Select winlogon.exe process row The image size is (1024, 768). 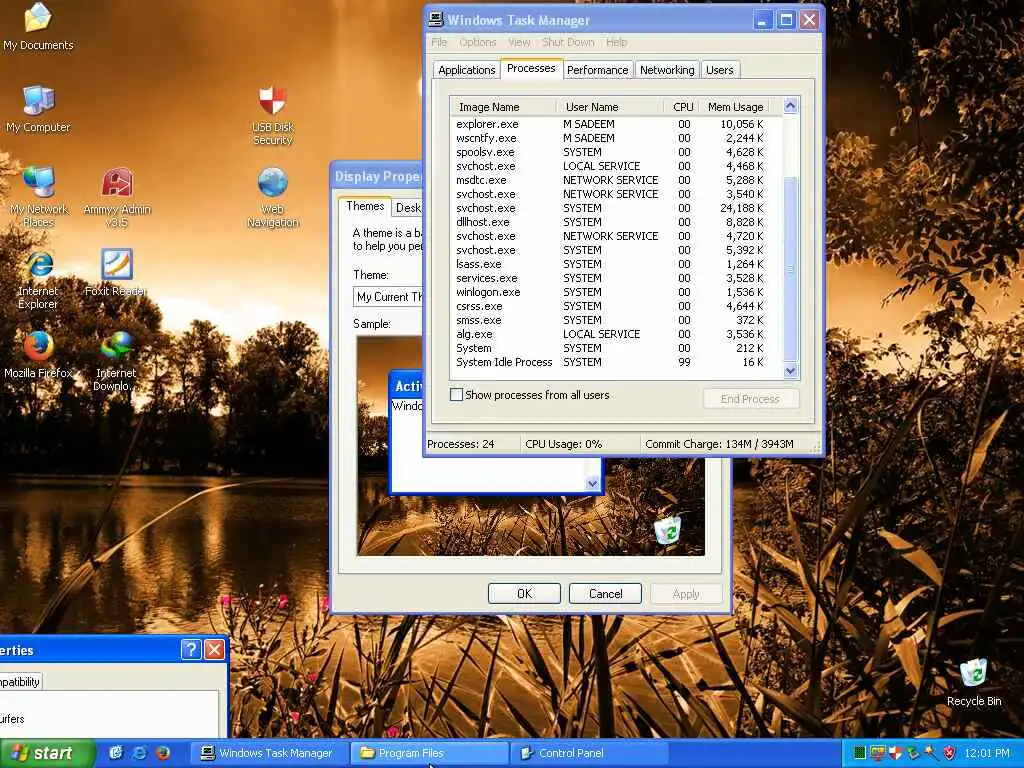click(610, 292)
